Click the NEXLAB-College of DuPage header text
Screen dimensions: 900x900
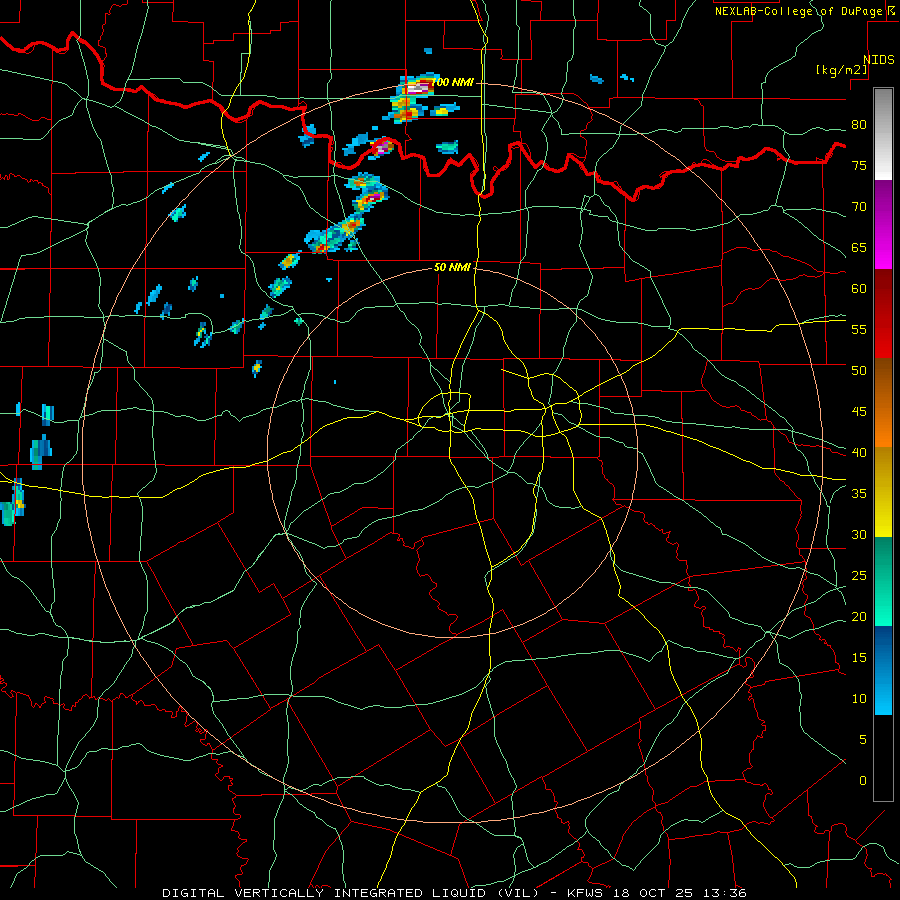[x=798, y=11]
